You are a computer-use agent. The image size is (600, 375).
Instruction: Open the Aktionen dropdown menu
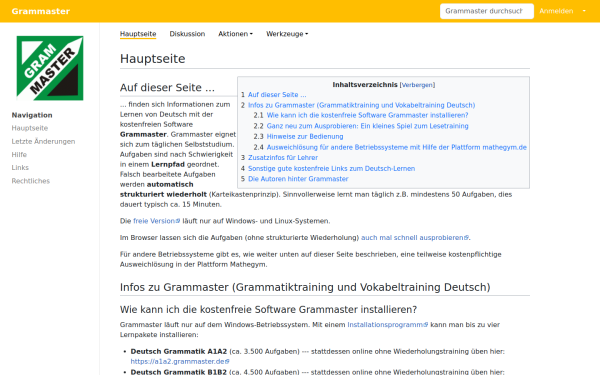click(x=235, y=34)
